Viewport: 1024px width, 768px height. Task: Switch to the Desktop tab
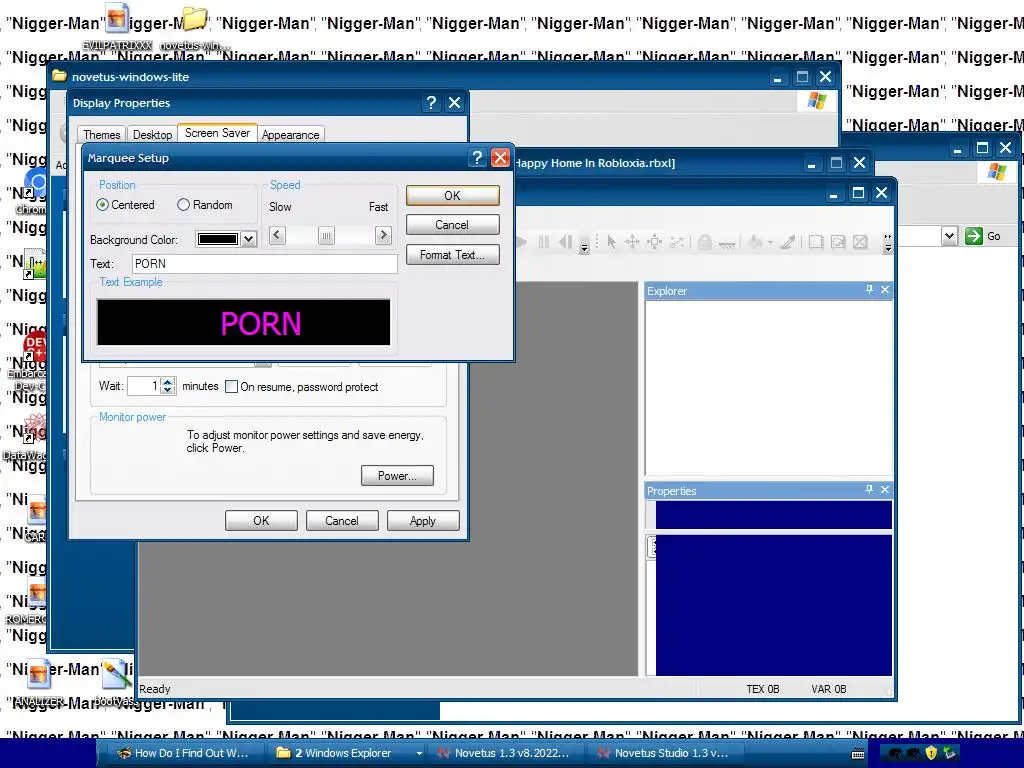click(x=152, y=135)
